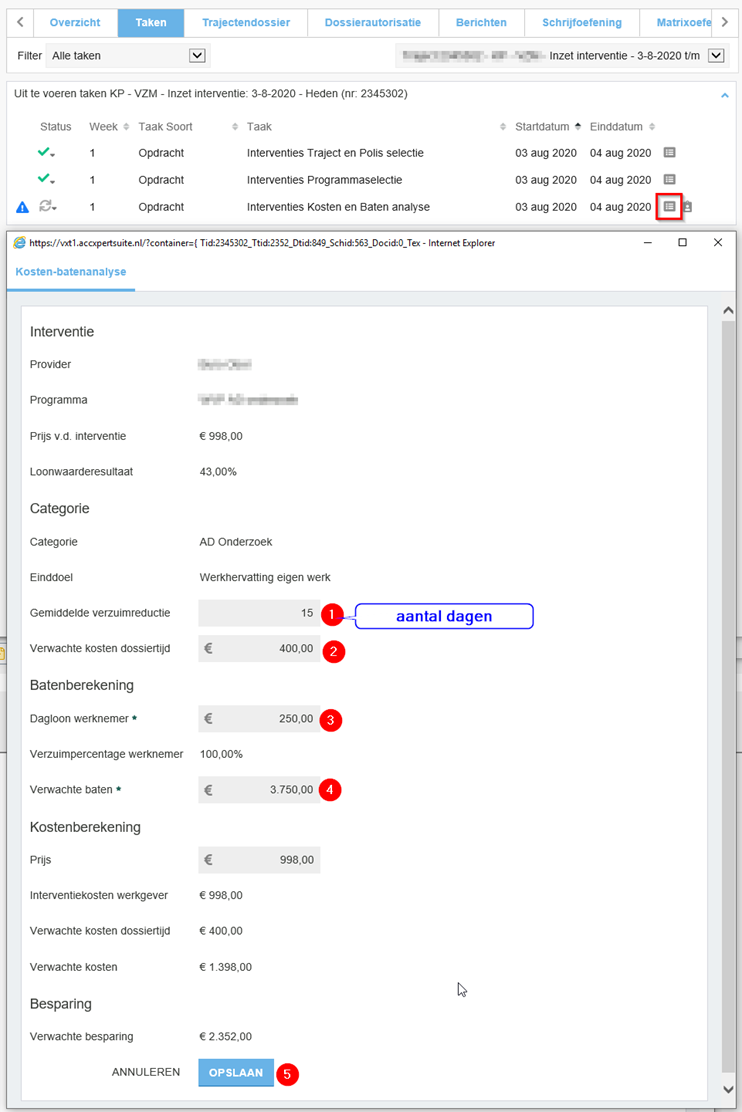The image size is (742, 1112).
Task: Open the Filter 'Alle taken' dropdown
Action: pos(197,56)
